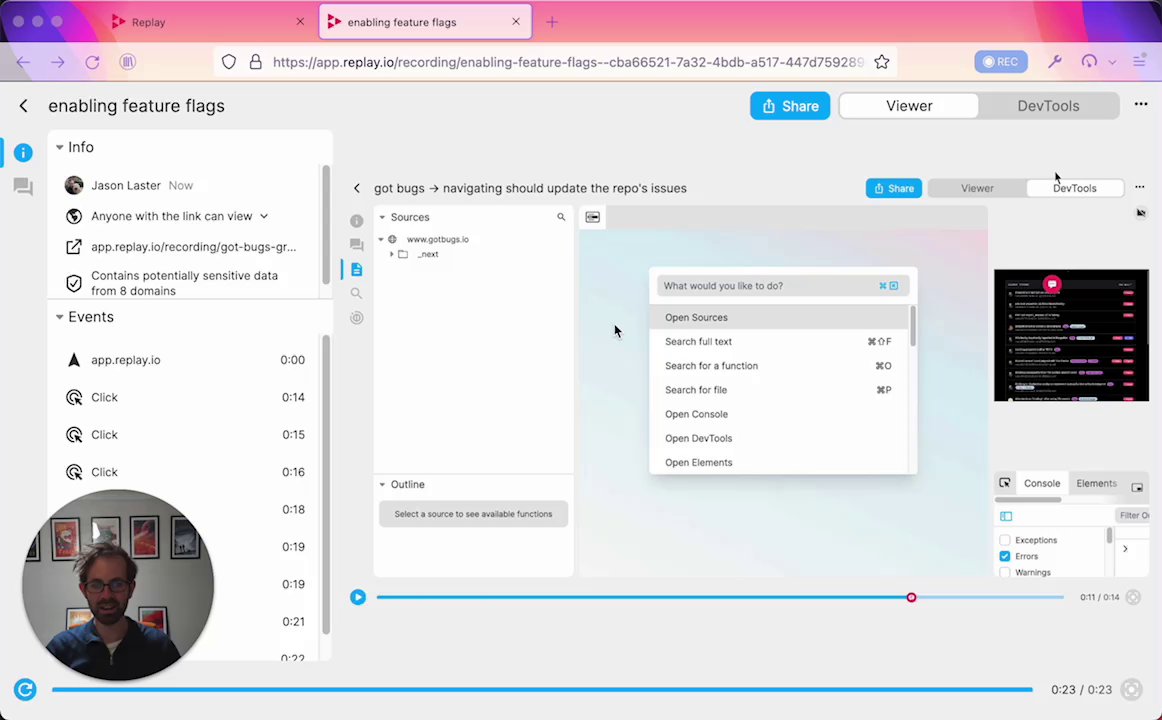Expand the _next folder
The height and width of the screenshot is (720, 1162).
(392, 254)
